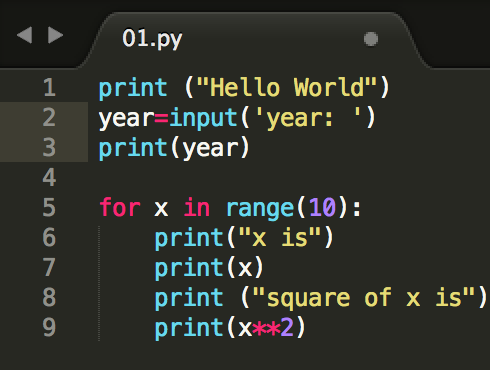Click the number 10 in range

point(322,207)
